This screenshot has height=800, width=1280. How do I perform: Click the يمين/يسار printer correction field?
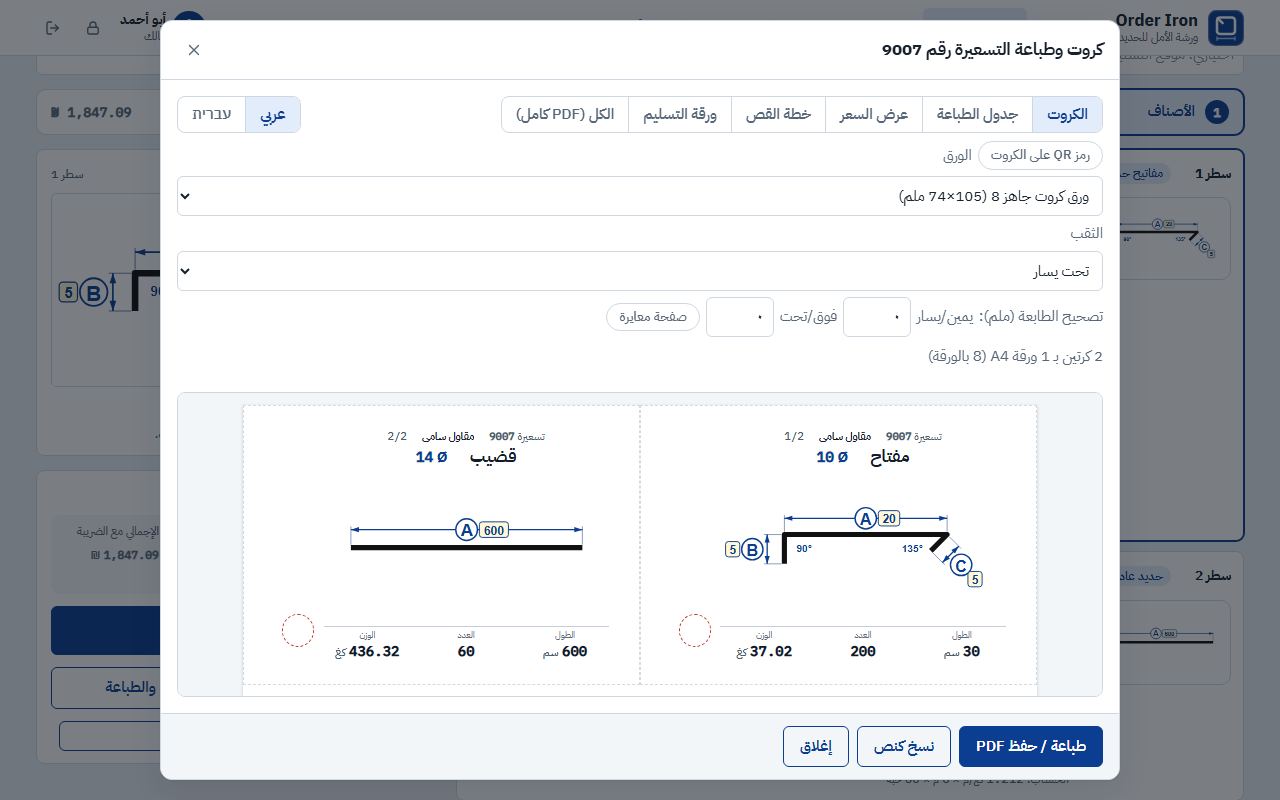tap(877, 317)
